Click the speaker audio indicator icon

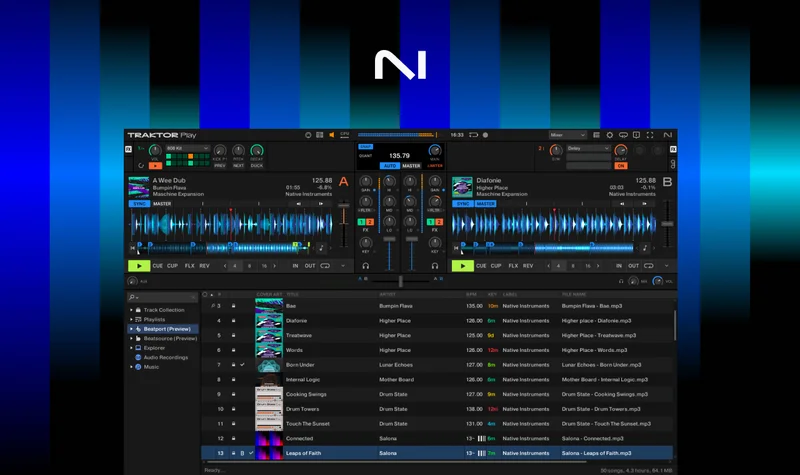click(x=332, y=135)
